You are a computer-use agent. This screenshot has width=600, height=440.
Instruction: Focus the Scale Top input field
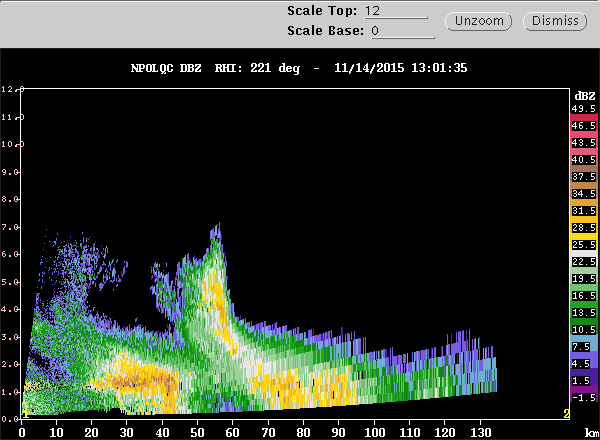click(395, 11)
